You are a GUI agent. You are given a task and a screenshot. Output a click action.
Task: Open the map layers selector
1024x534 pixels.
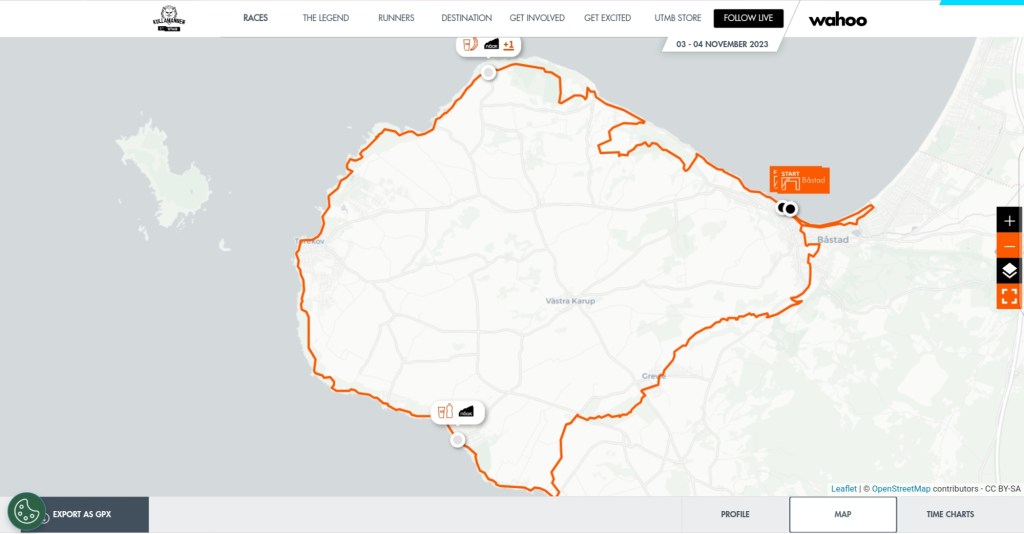(1009, 271)
